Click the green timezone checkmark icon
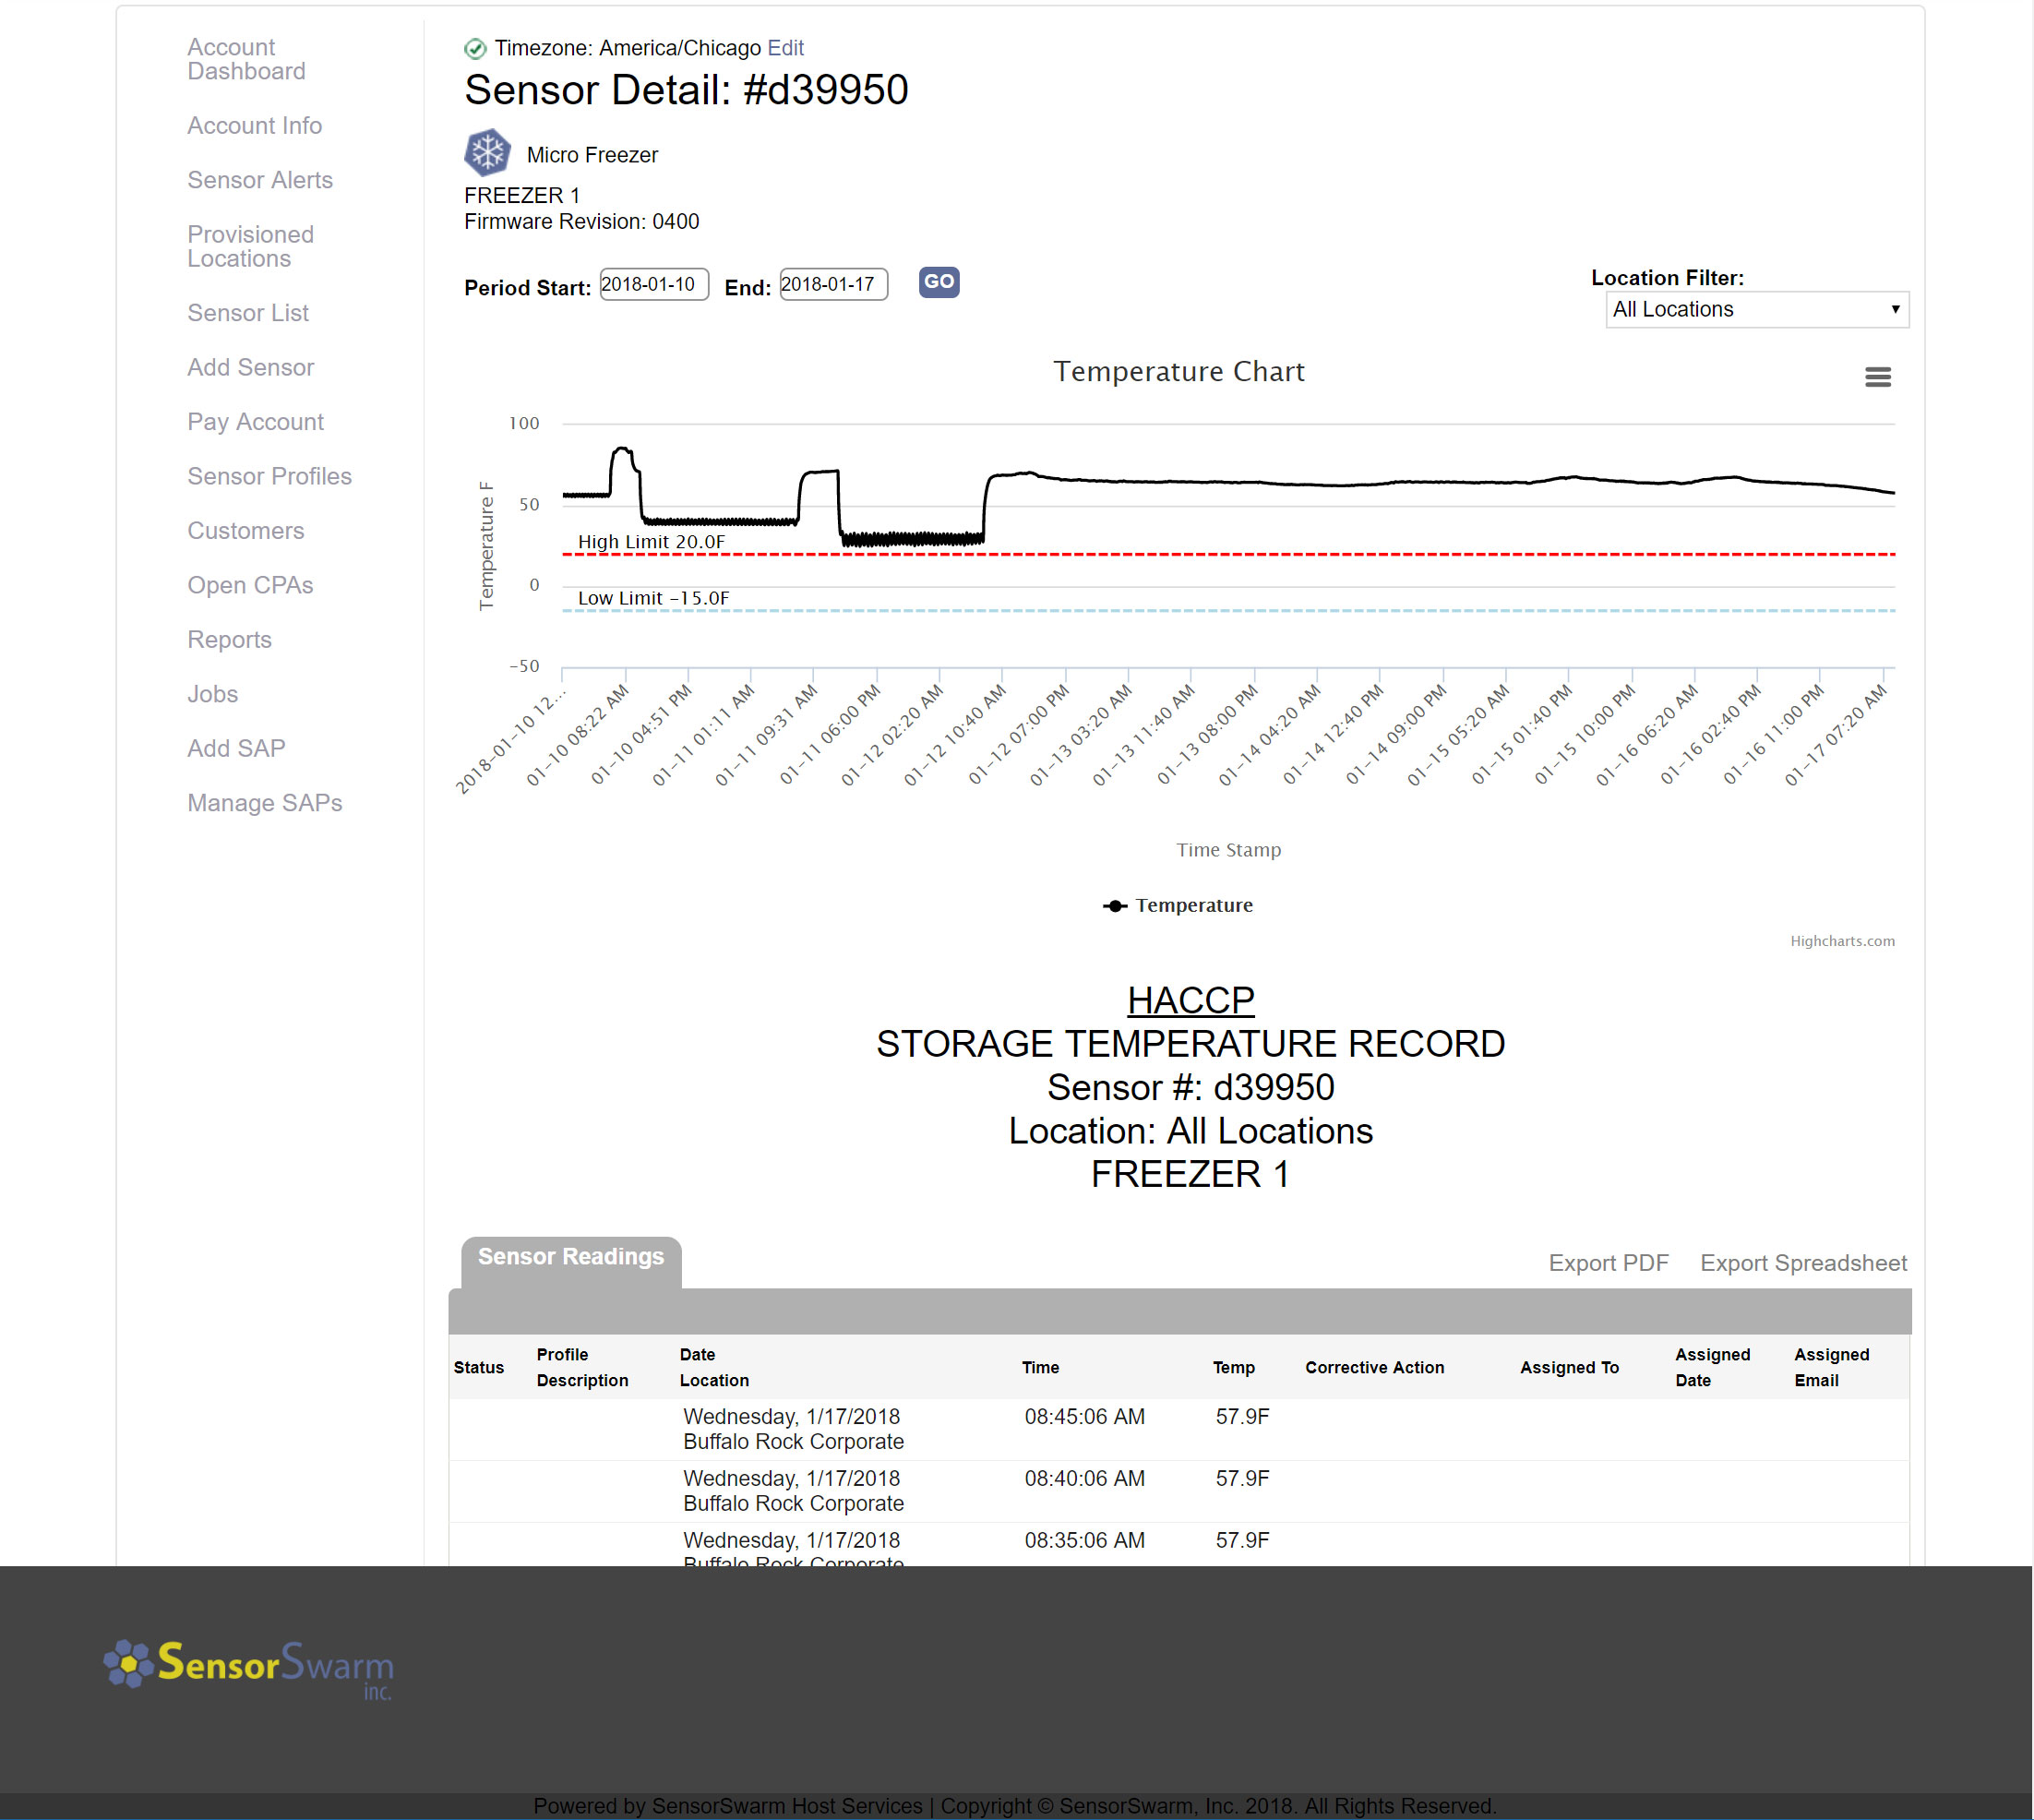 (x=475, y=48)
